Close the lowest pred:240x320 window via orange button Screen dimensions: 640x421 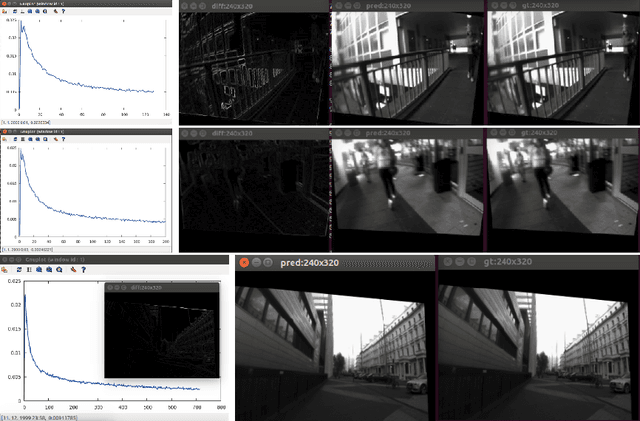click(x=244, y=263)
